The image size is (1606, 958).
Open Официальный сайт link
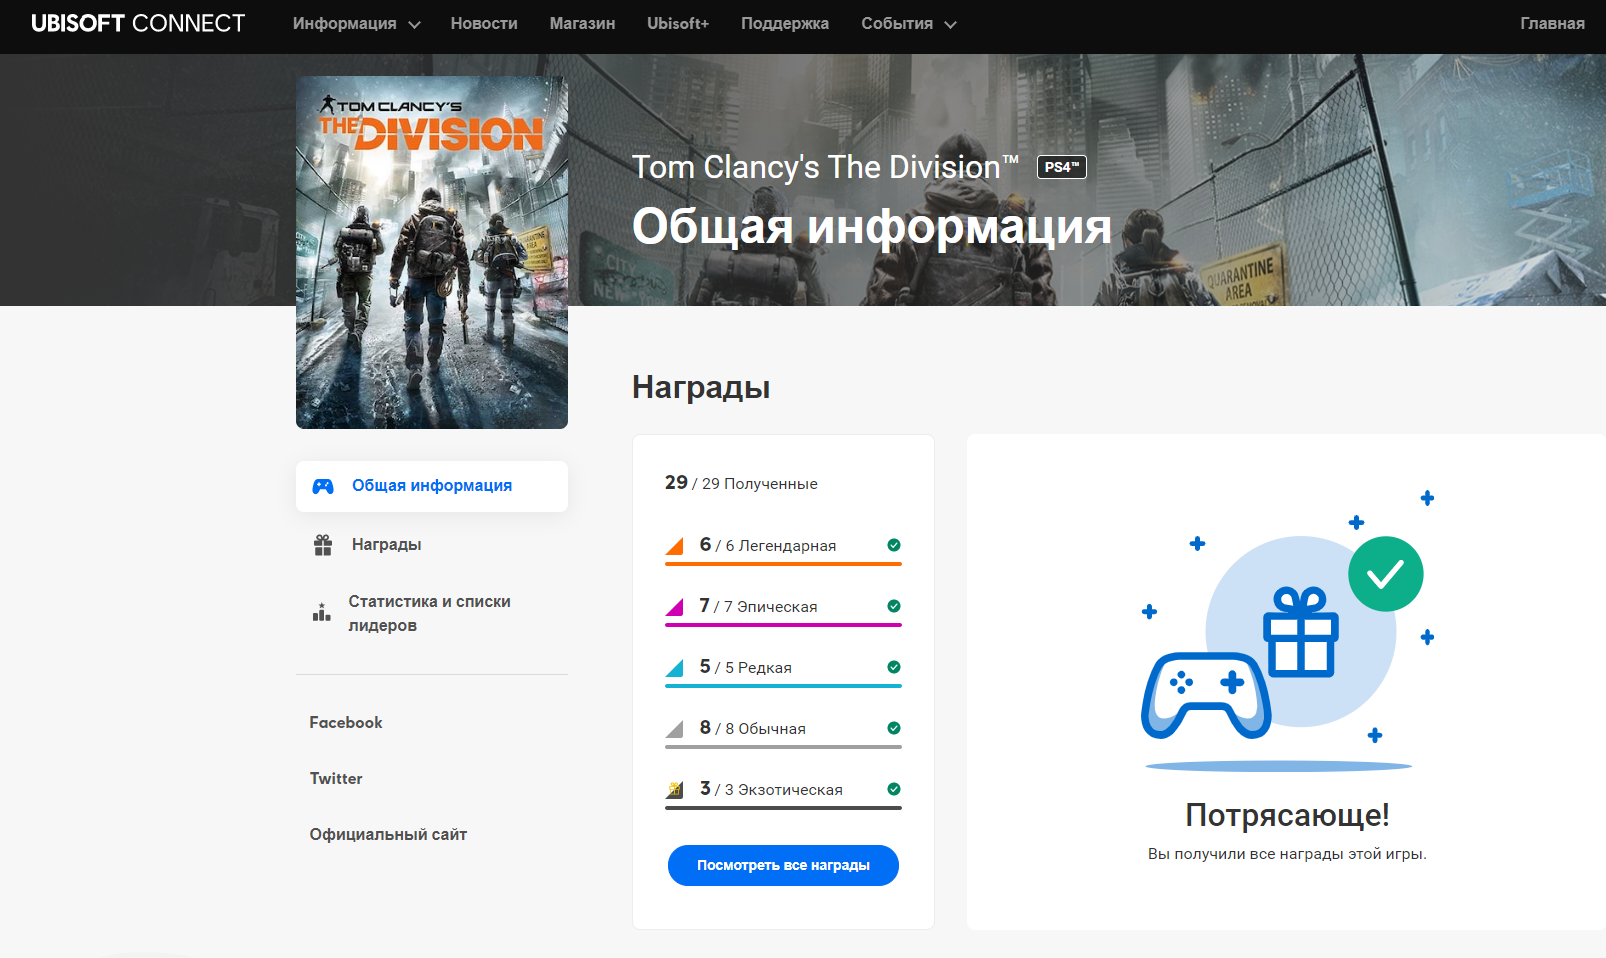pos(388,834)
